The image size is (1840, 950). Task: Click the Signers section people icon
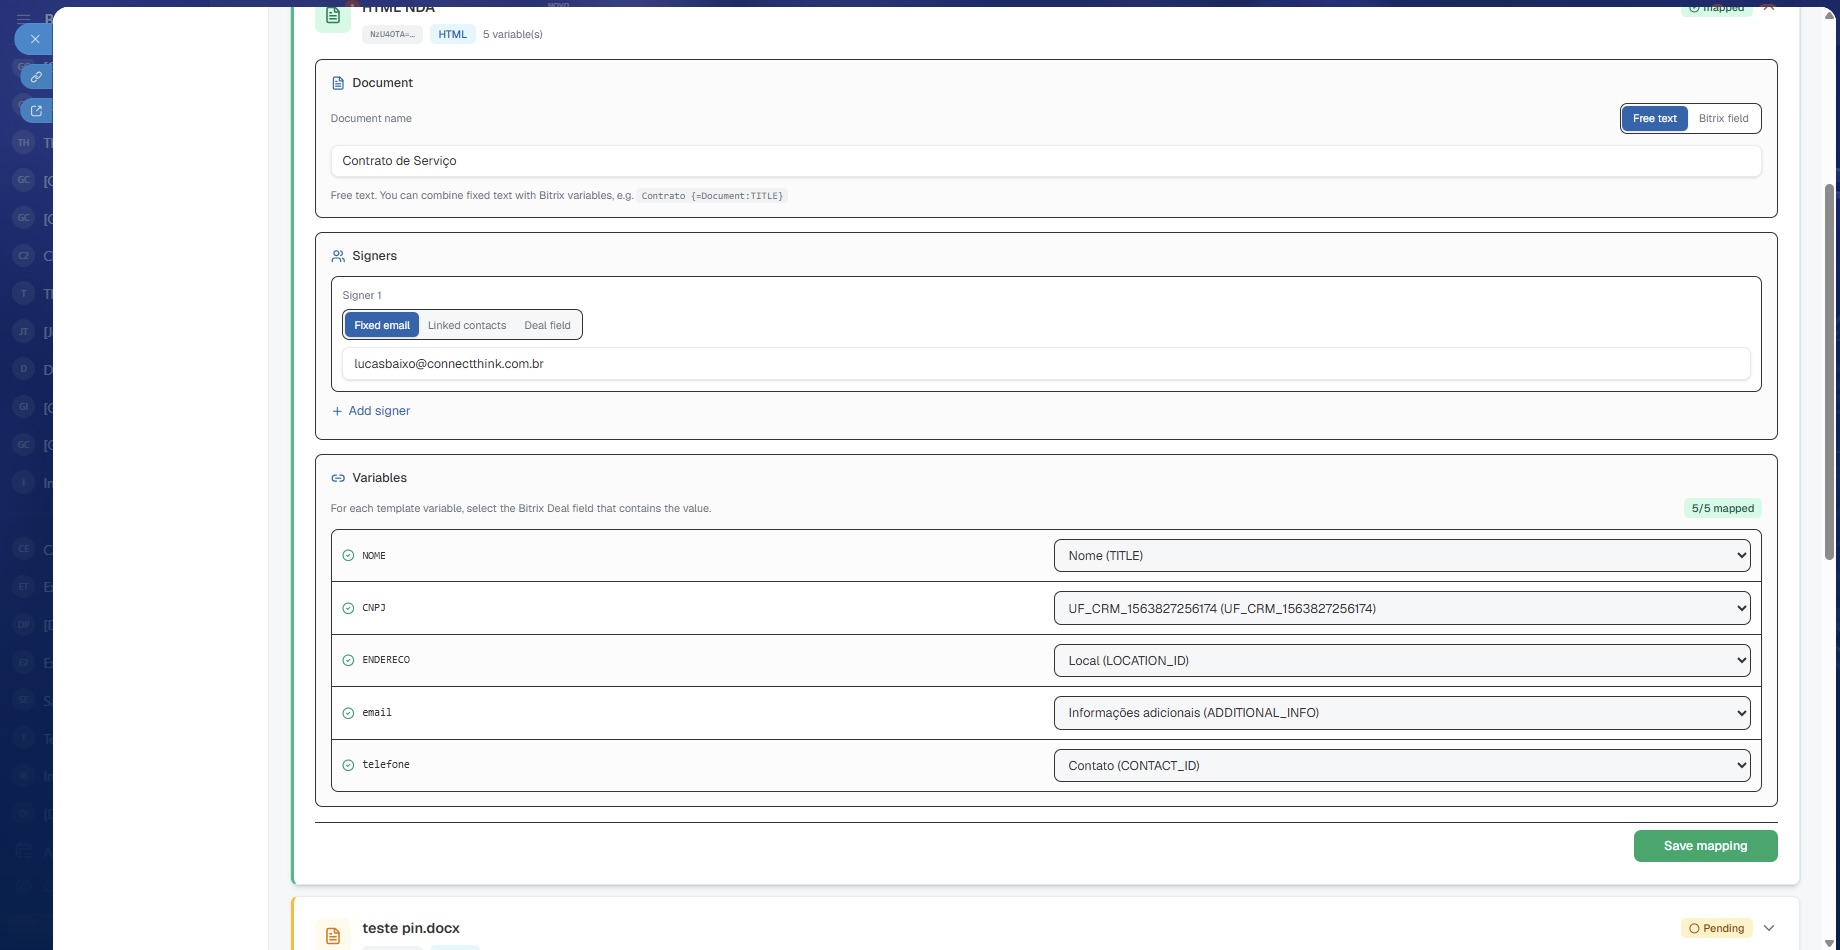(338, 256)
